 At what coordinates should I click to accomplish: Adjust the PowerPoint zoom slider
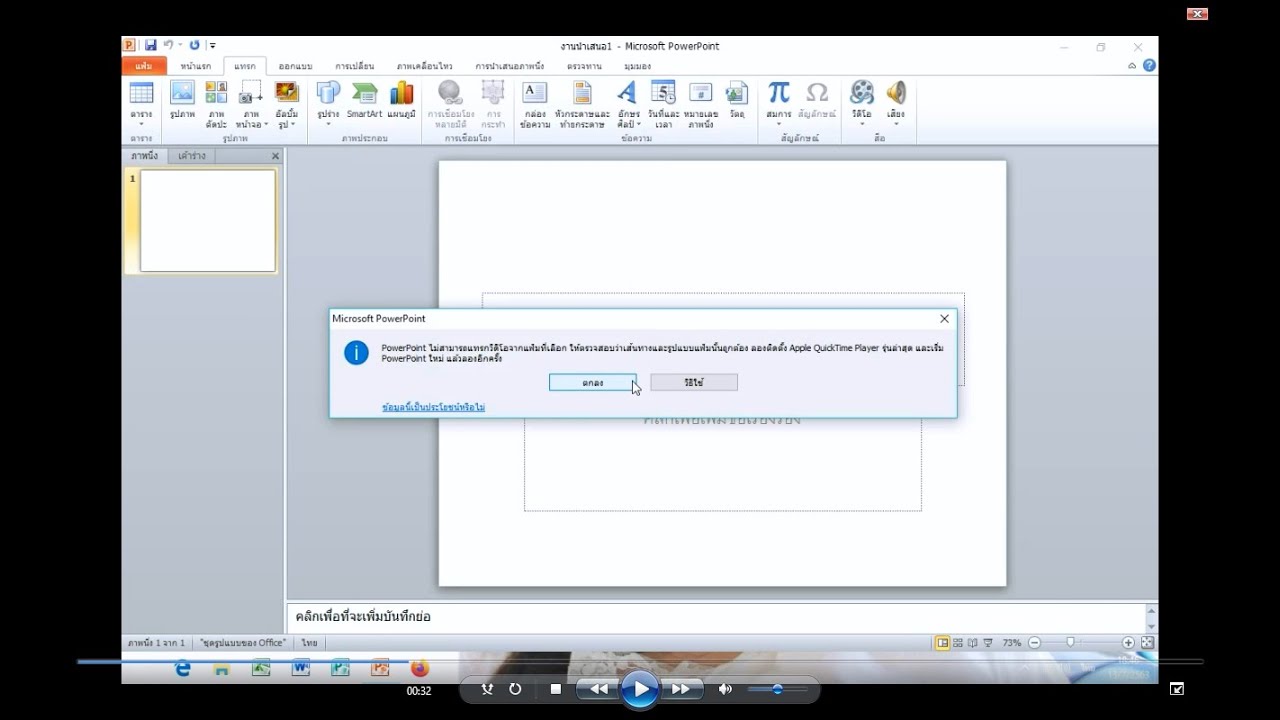click(1070, 642)
